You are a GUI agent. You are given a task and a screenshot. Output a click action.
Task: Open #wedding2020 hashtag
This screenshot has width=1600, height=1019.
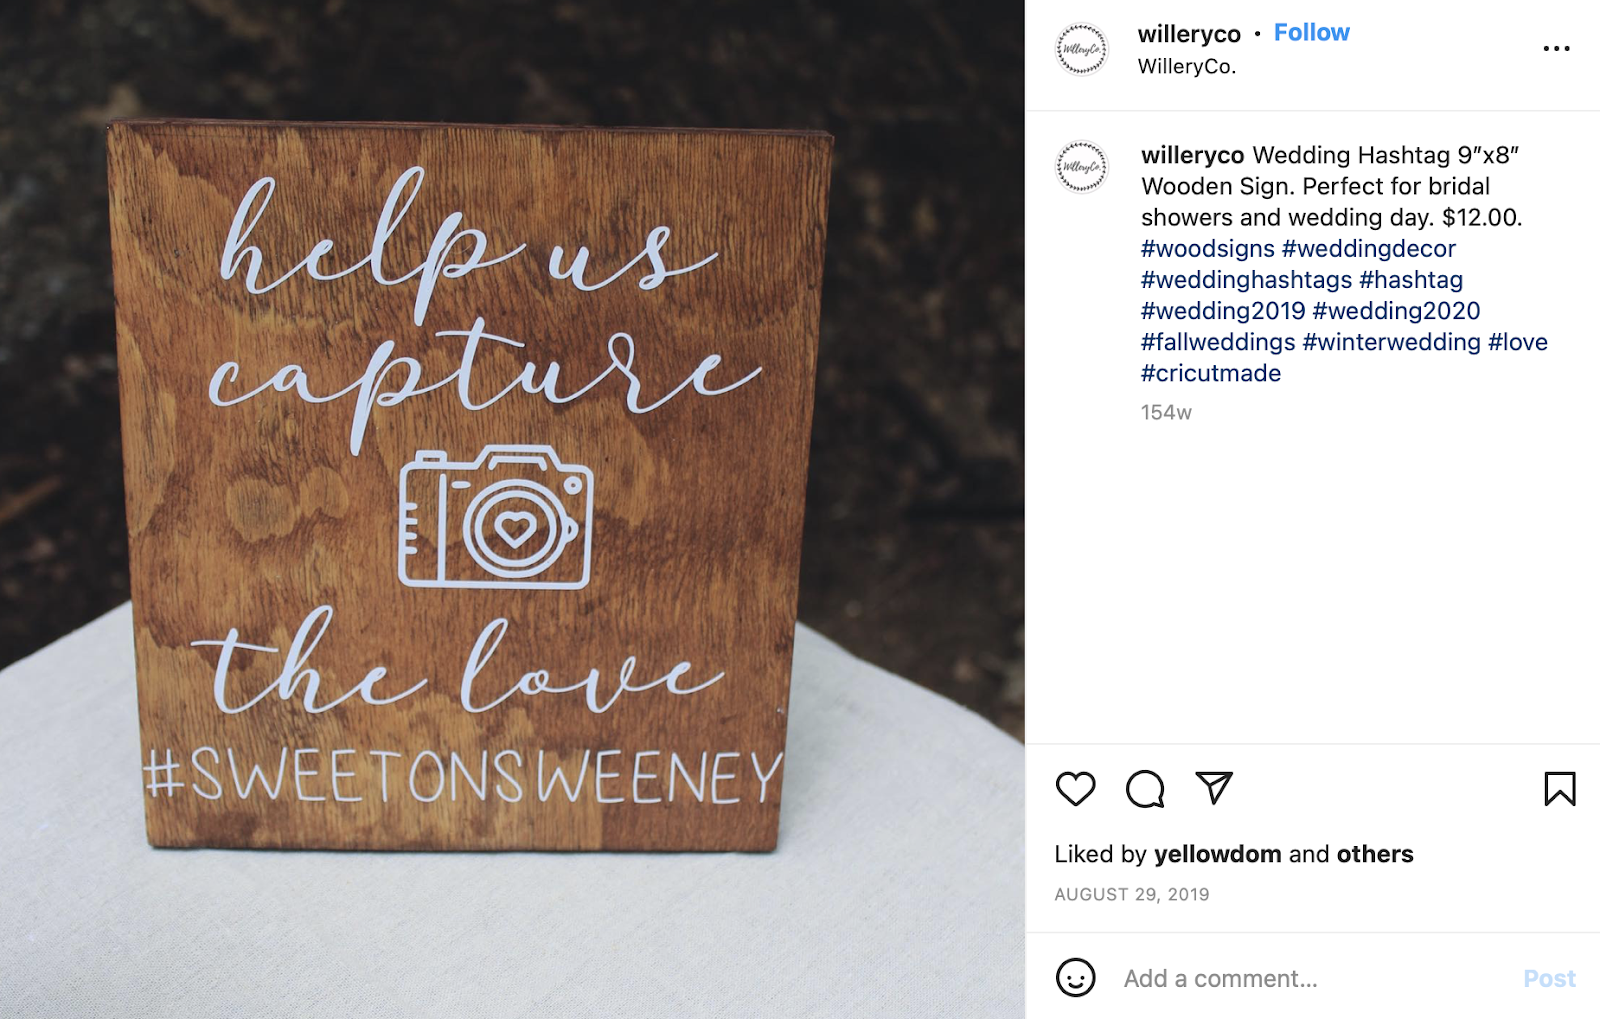click(1396, 311)
